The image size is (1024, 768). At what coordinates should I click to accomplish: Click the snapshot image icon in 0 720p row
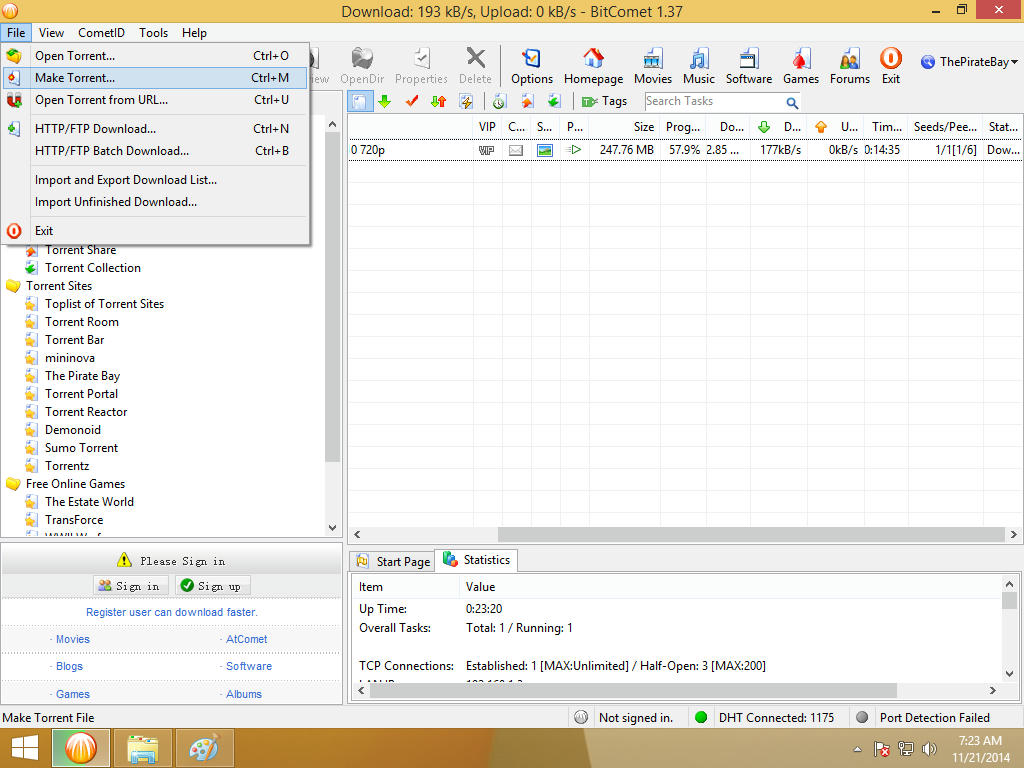point(545,150)
